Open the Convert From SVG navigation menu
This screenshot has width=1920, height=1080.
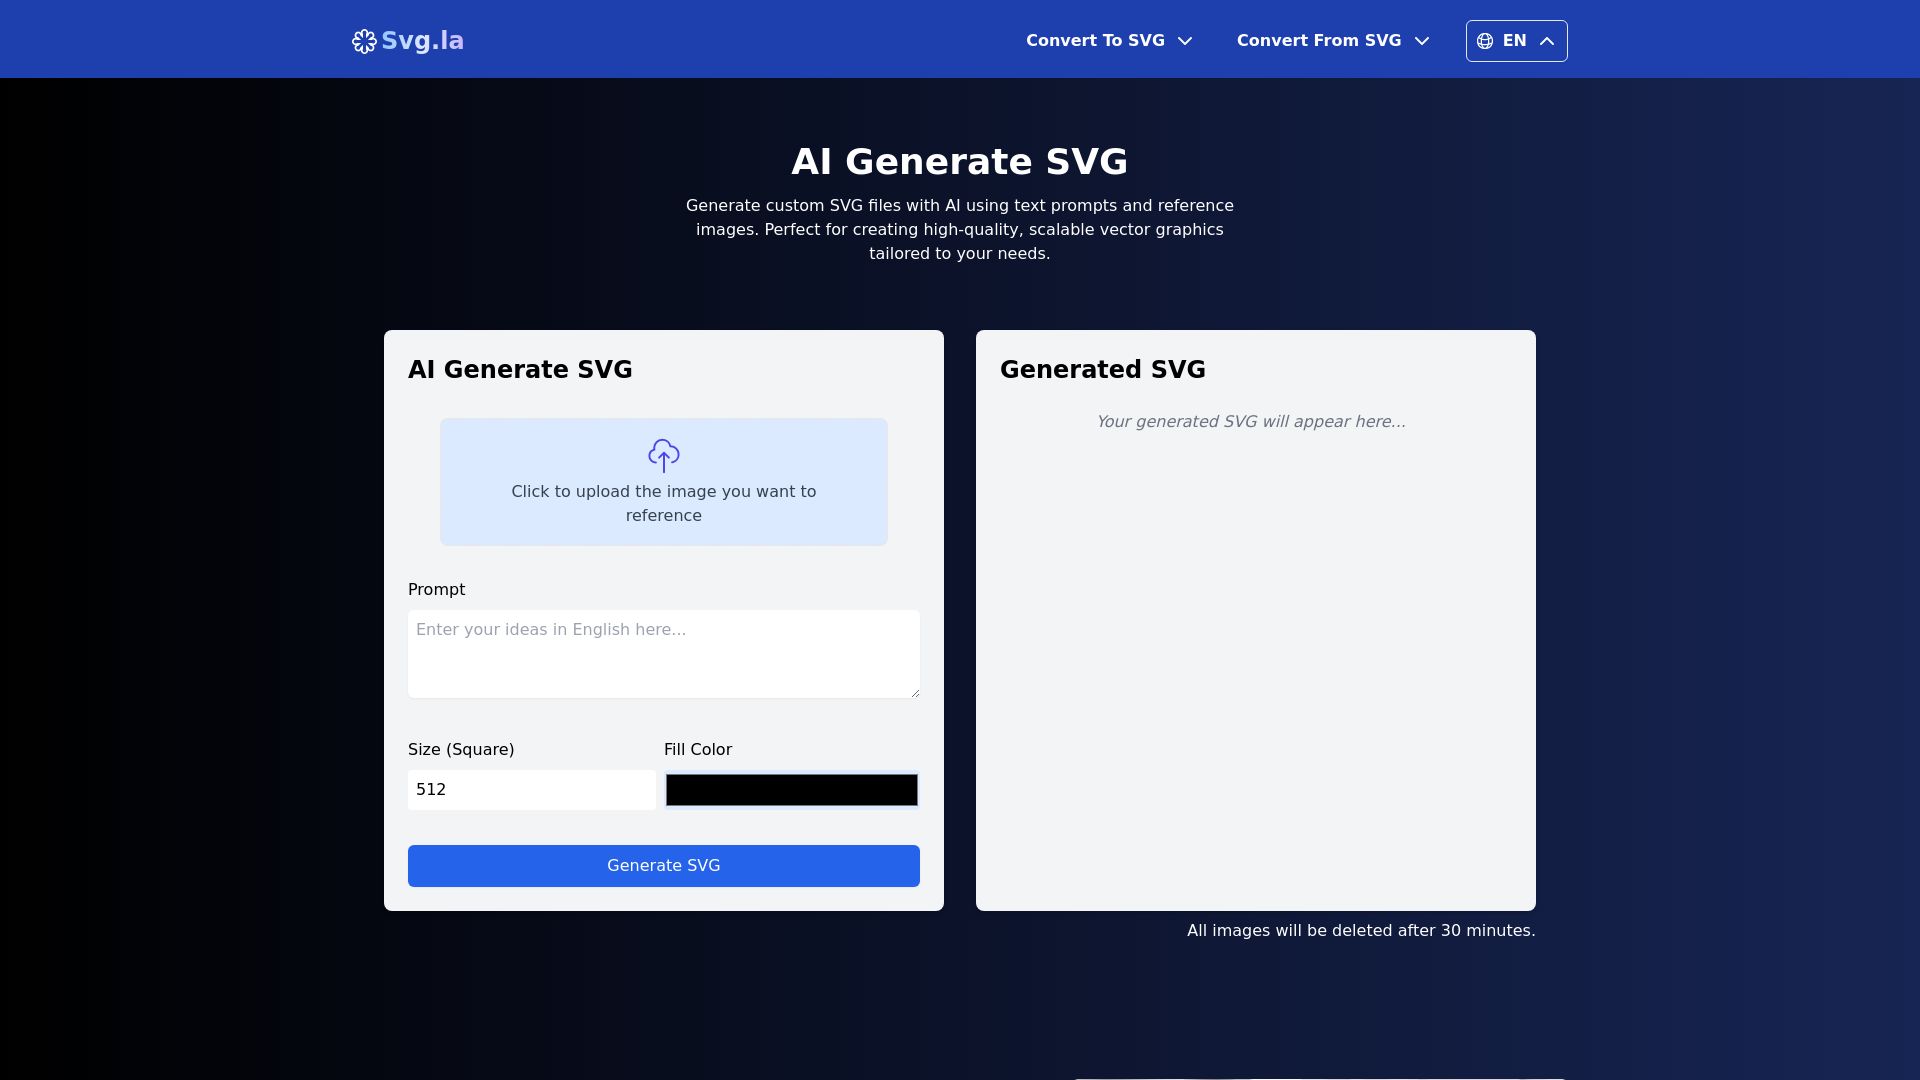[1319, 41]
